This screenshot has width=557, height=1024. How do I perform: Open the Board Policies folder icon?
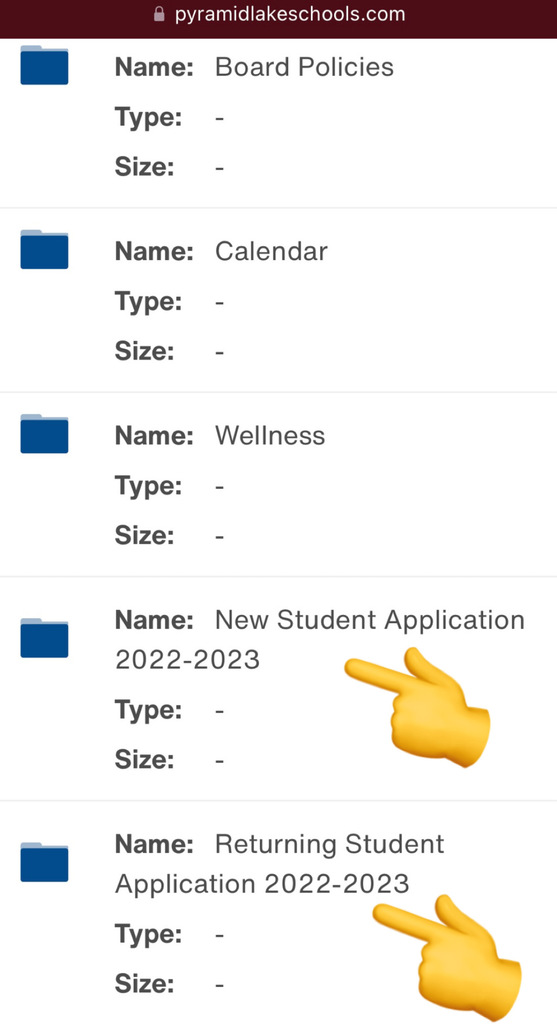(x=44, y=65)
